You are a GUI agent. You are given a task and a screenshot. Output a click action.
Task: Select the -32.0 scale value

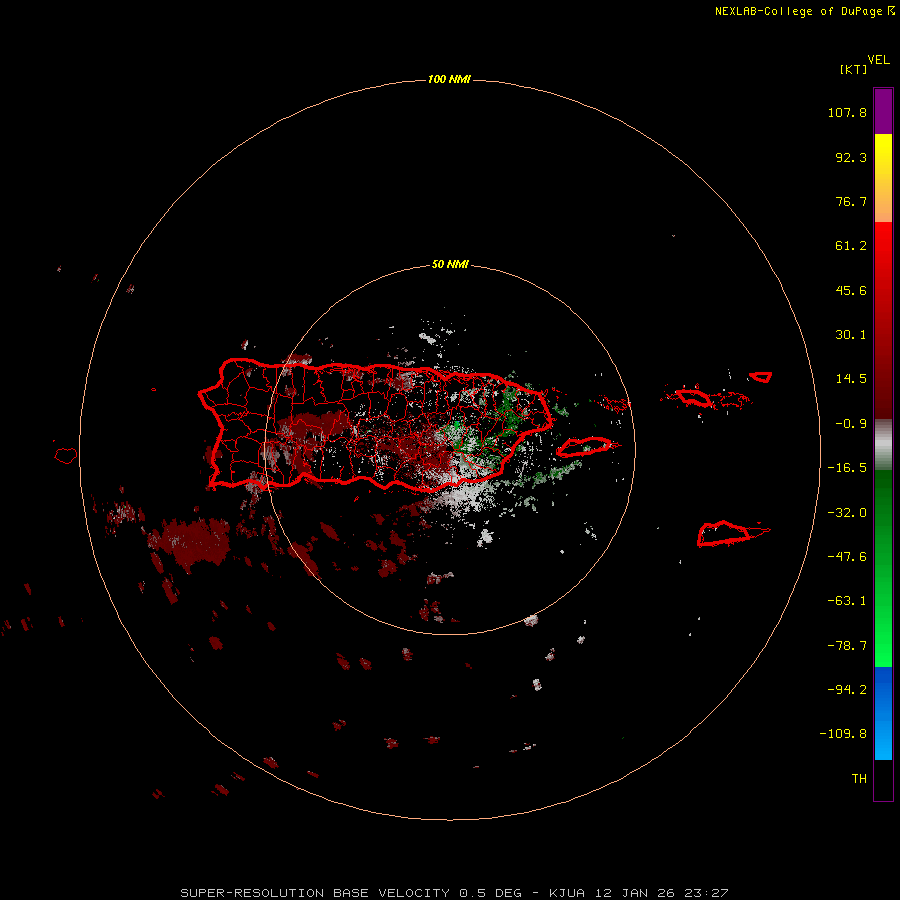(x=847, y=513)
